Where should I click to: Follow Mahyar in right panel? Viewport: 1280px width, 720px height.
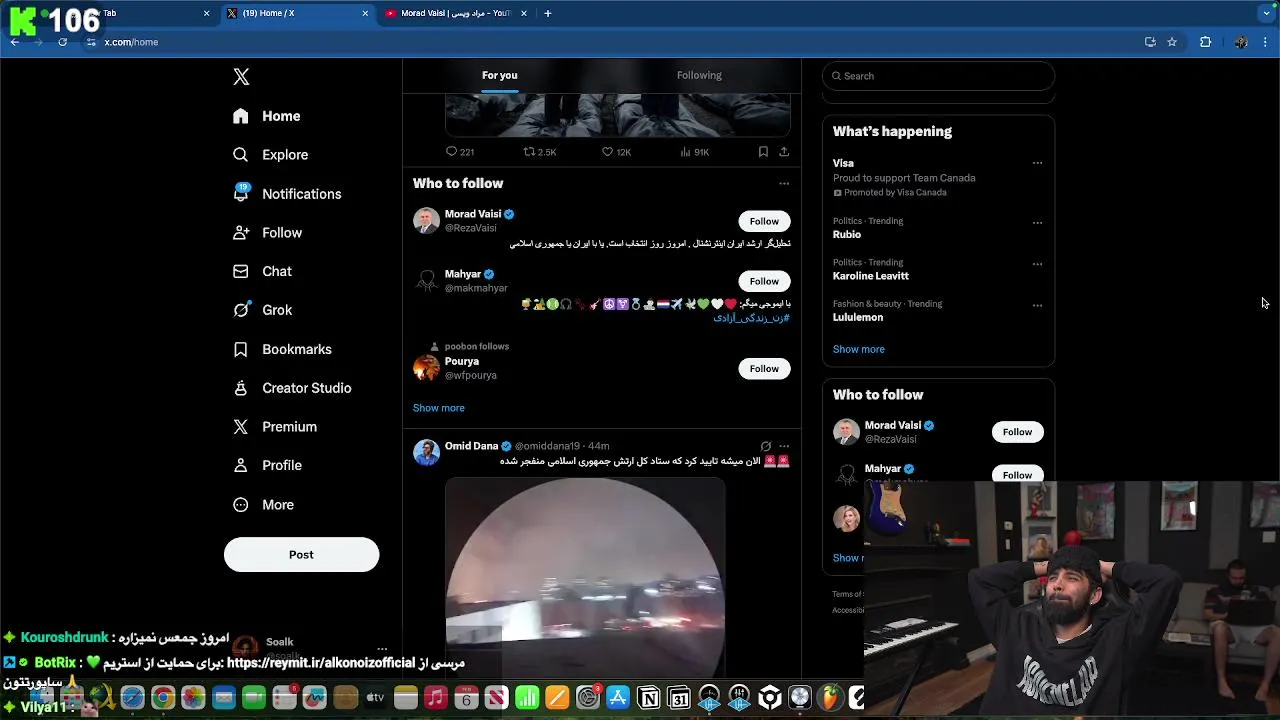click(1017, 474)
